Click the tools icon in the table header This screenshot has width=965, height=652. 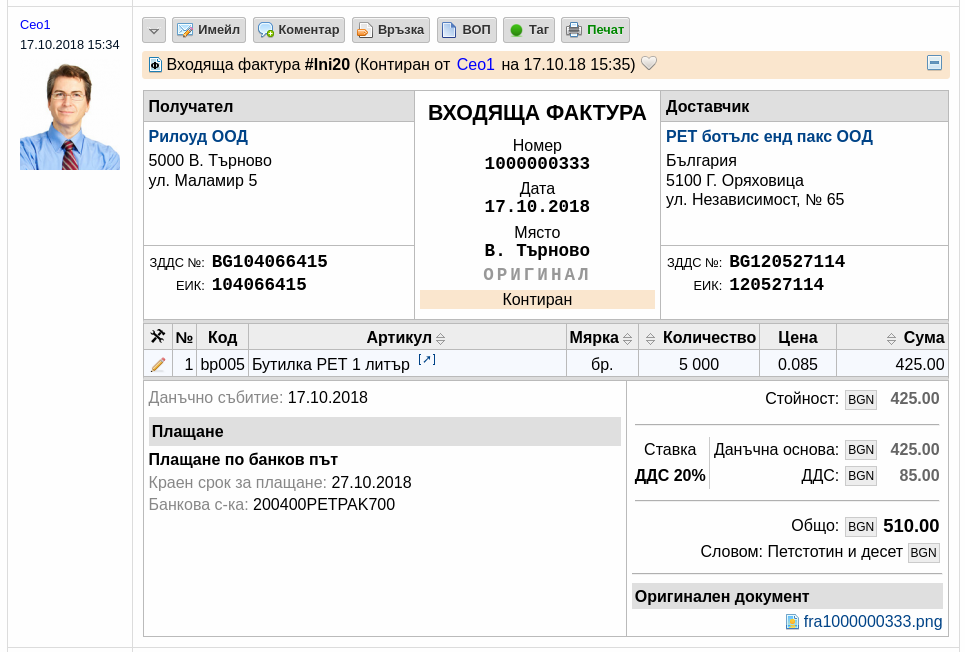point(158,337)
